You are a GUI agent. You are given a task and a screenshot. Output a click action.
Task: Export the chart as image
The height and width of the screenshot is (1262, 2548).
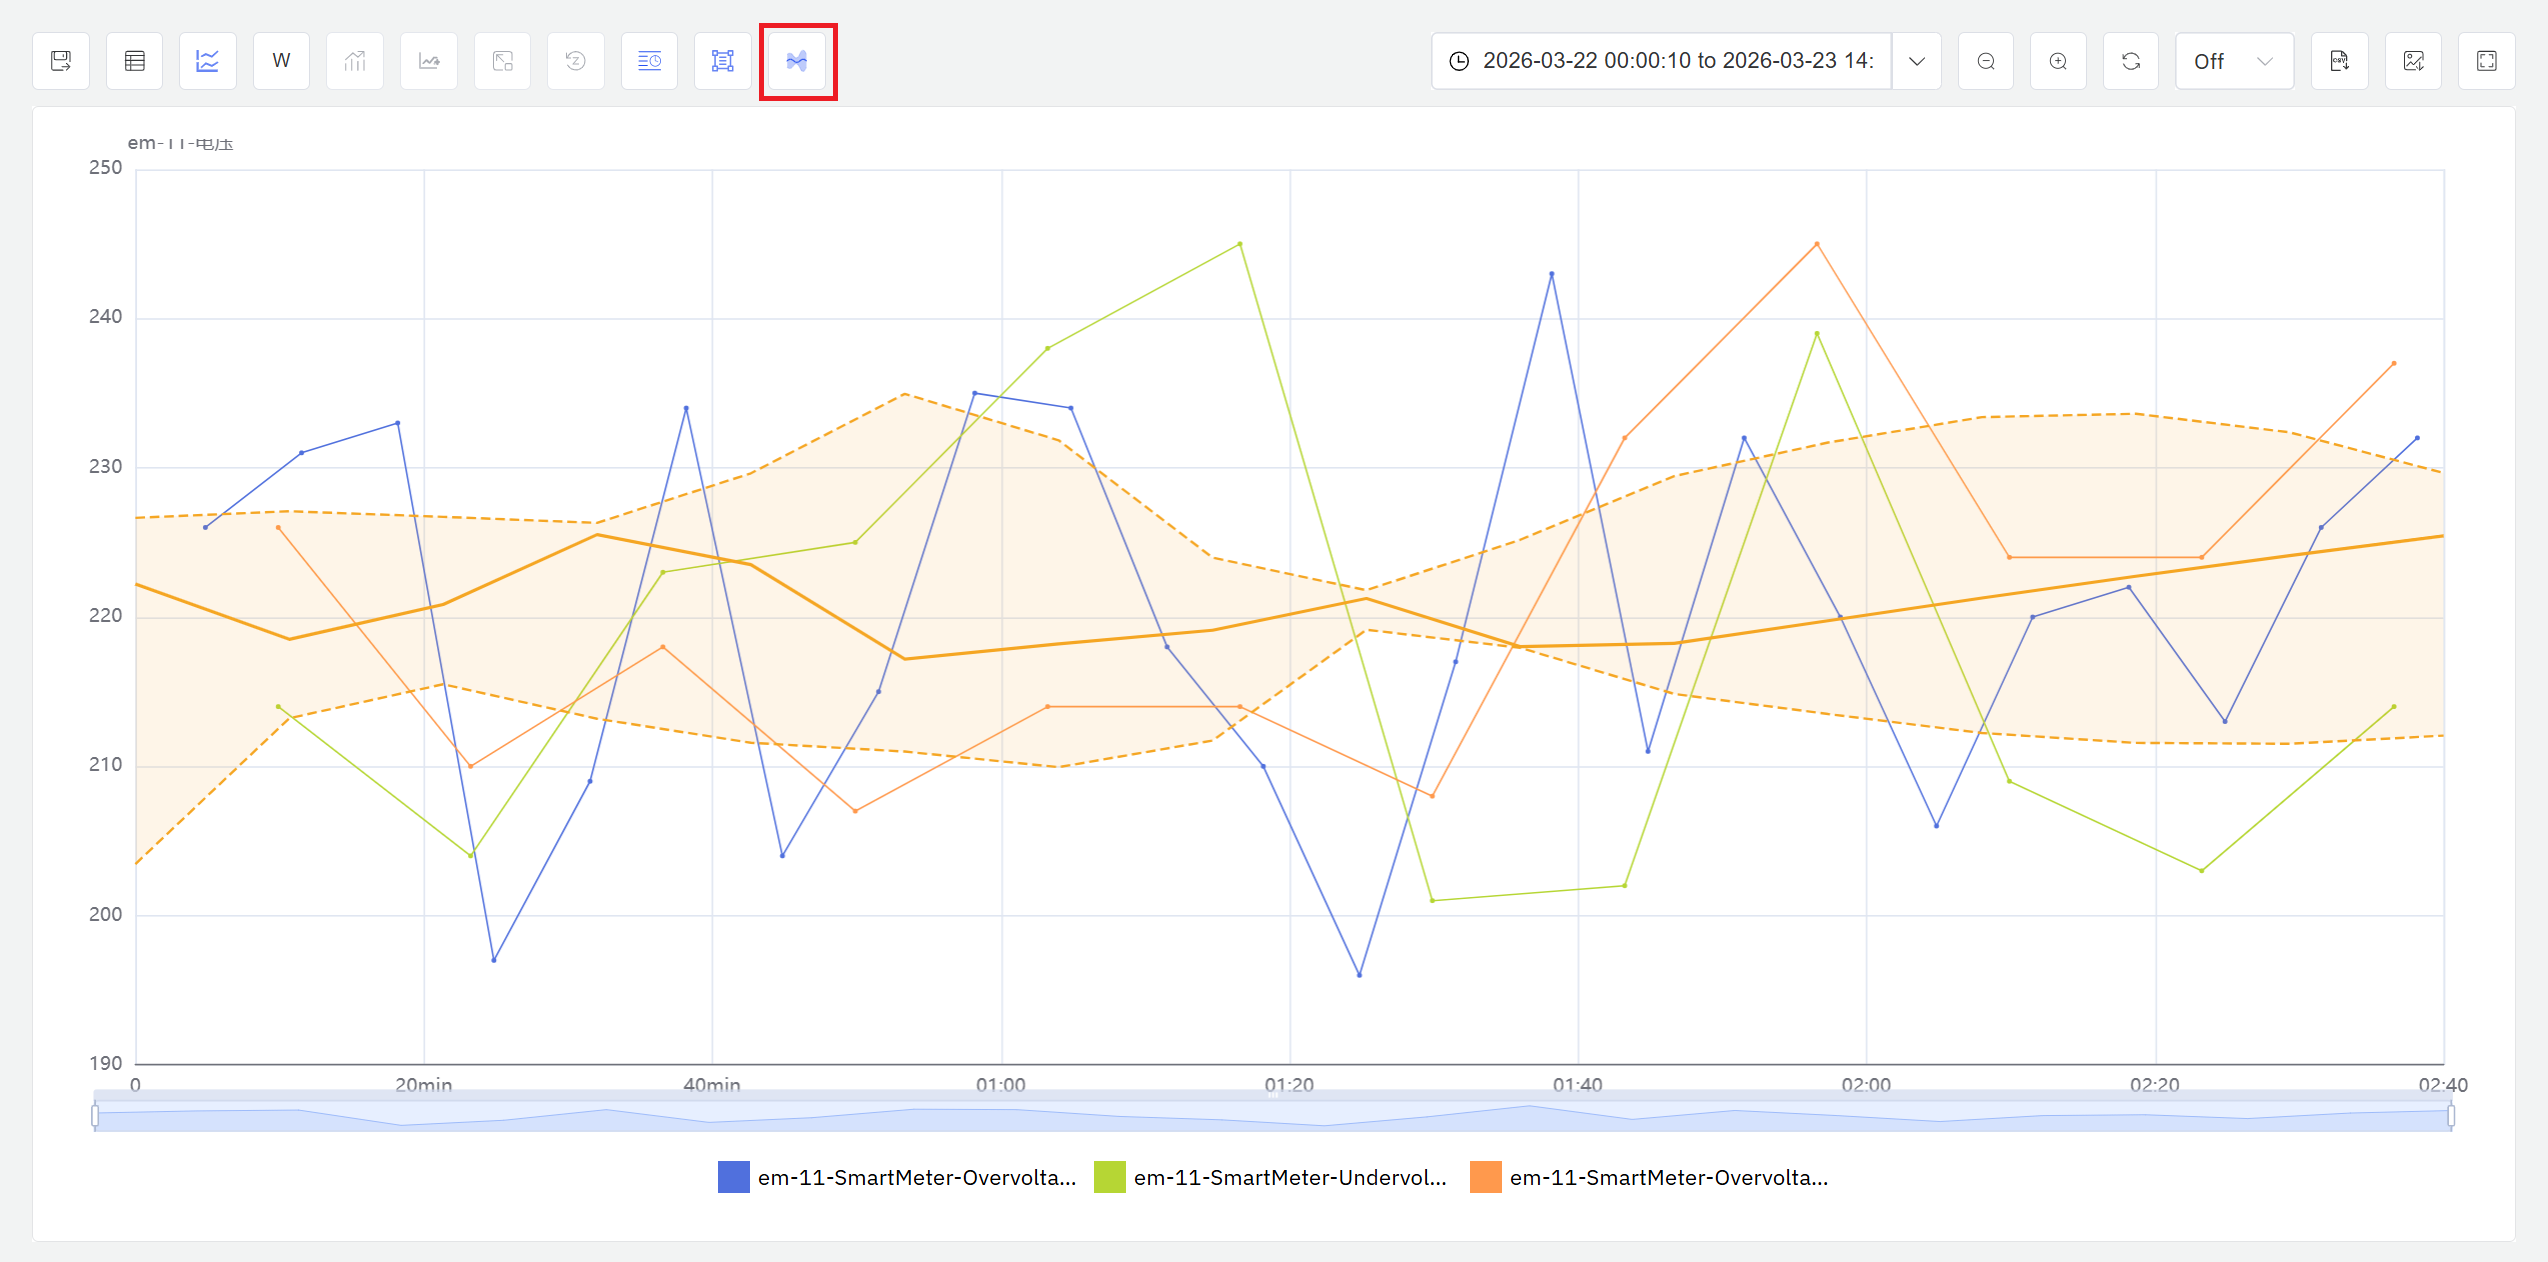[2414, 61]
